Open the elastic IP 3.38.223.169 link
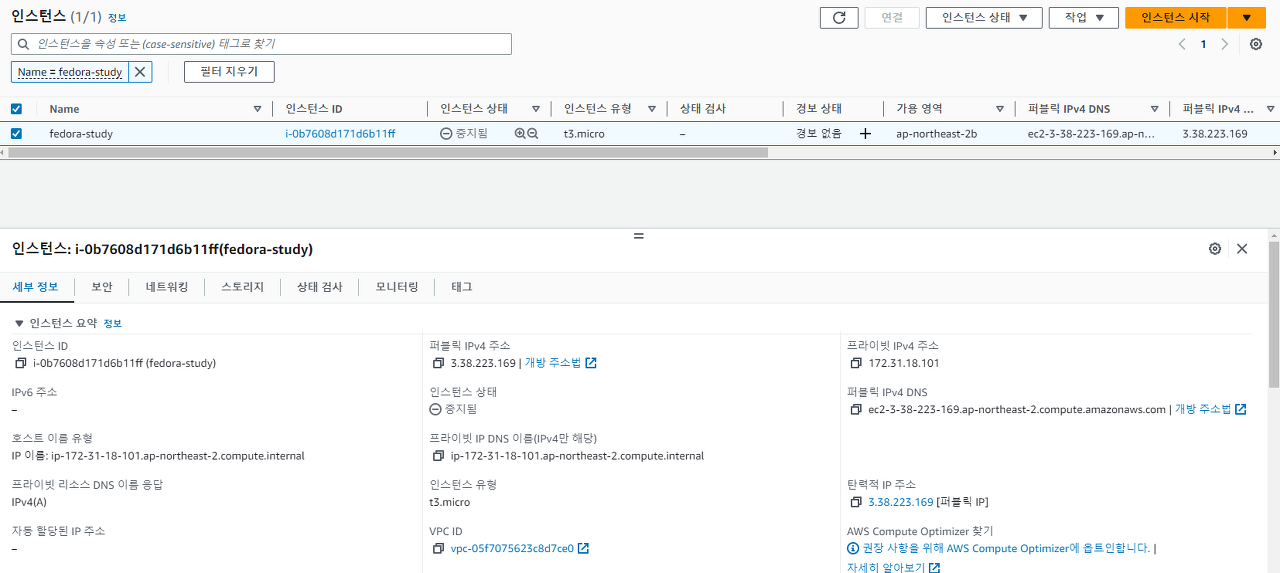1280x573 pixels. tap(901, 502)
